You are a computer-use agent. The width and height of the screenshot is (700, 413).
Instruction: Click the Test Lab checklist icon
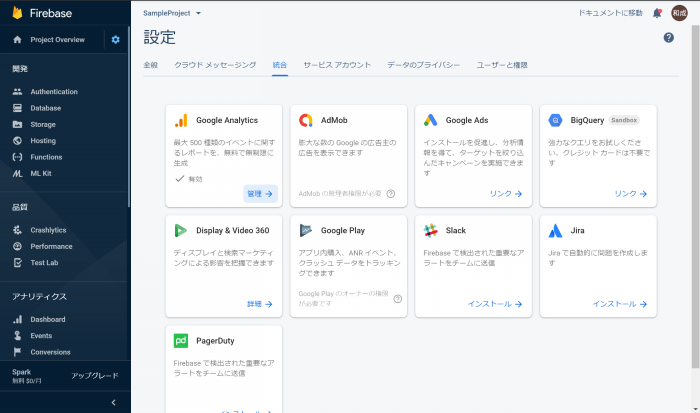click(x=17, y=263)
